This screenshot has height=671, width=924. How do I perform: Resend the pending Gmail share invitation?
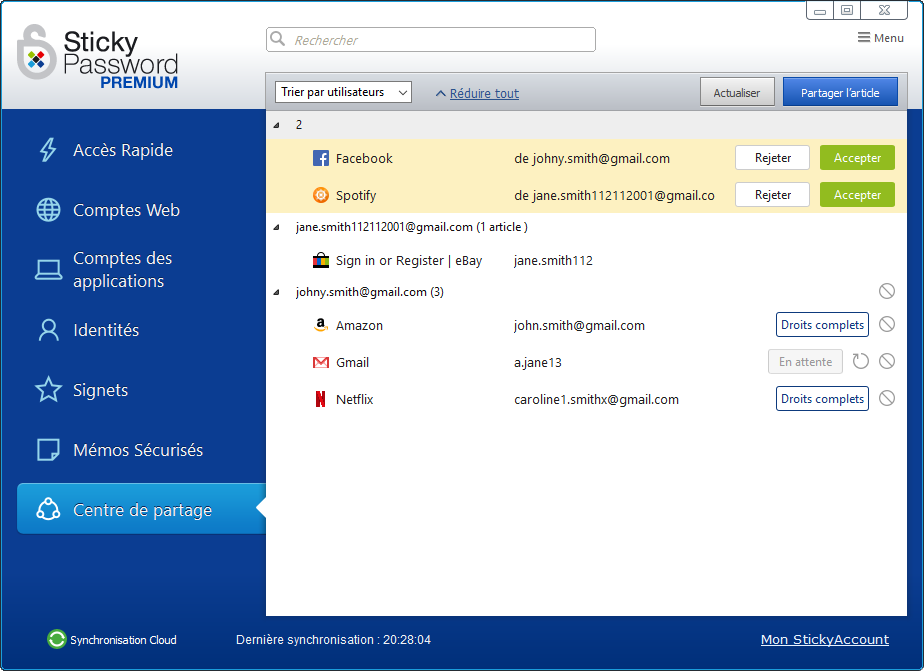point(860,362)
